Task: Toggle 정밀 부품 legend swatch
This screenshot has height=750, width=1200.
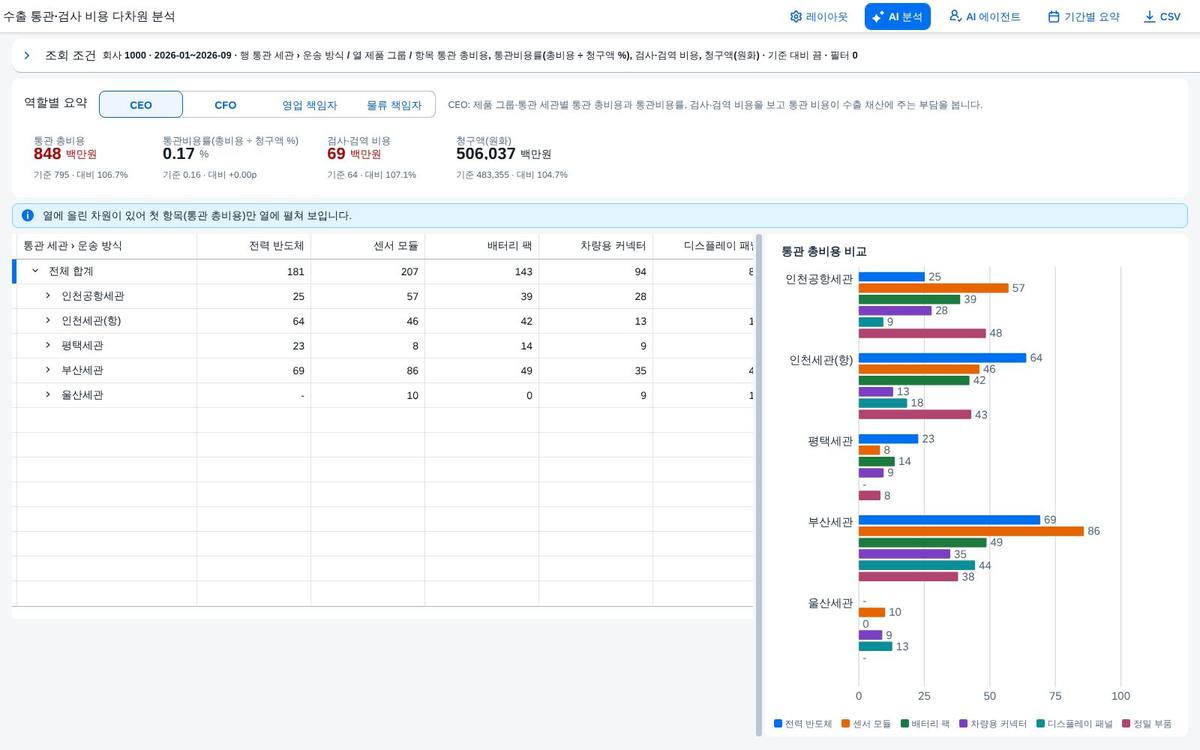Action: (x=1125, y=723)
